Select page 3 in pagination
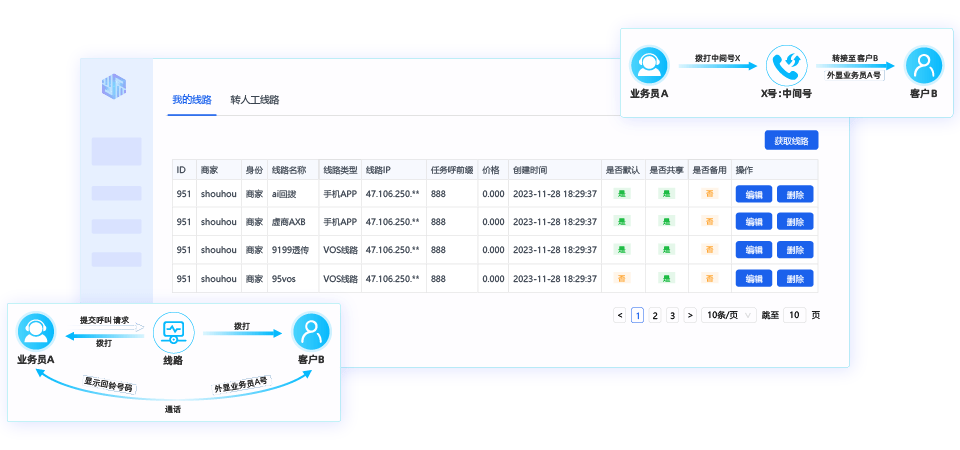This screenshot has width=960, height=450. click(672, 315)
